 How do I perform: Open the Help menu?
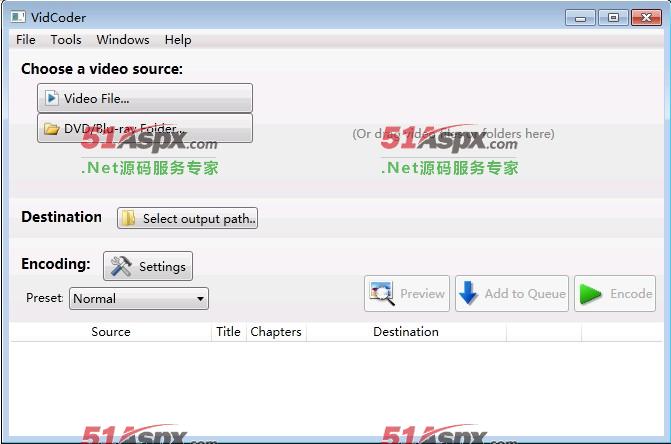click(x=178, y=40)
